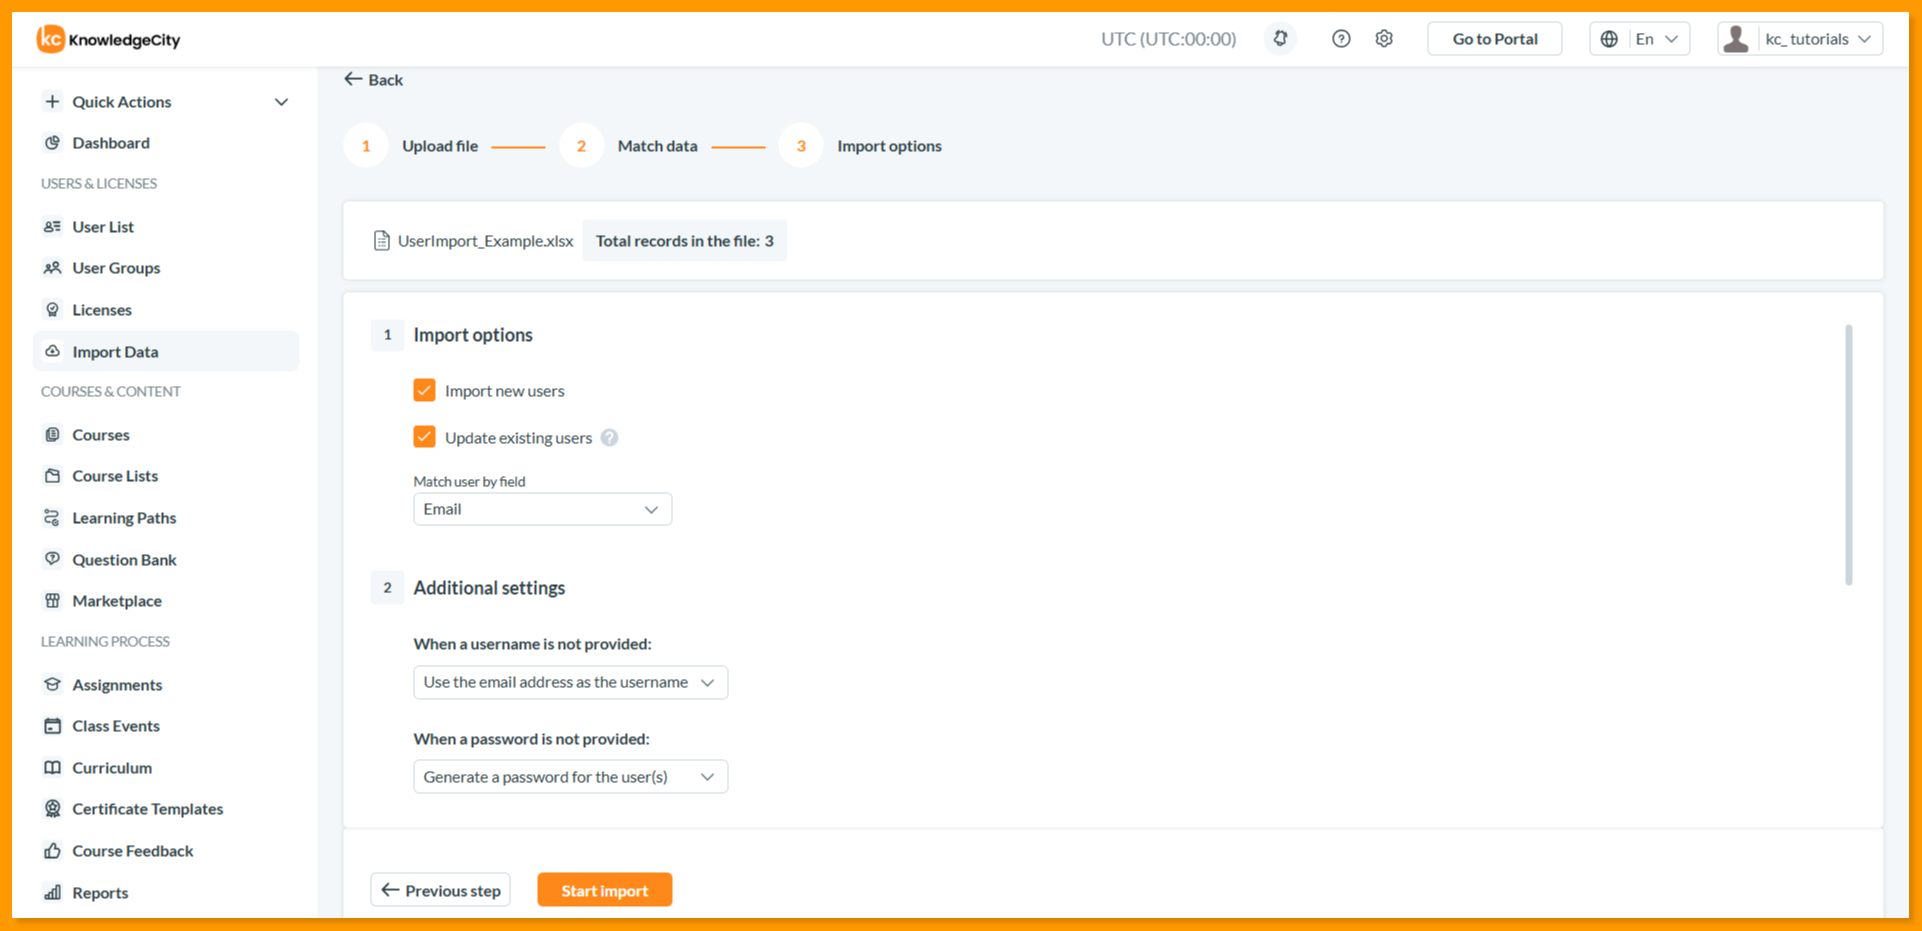Screen dimensions: 1922x931
Task: Click the globe language icon
Action: pyautogui.click(x=1609, y=39)
